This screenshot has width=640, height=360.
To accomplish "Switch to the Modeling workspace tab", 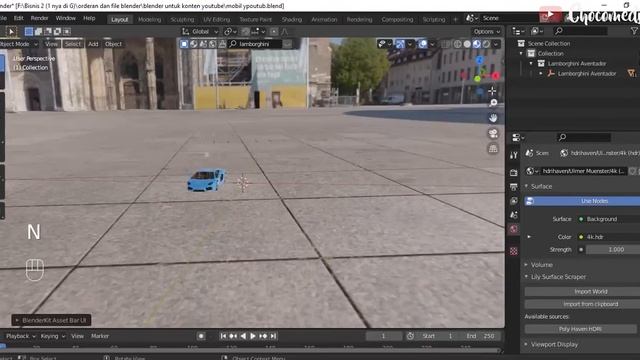I will pyautogui.click(x=149, y=20).
